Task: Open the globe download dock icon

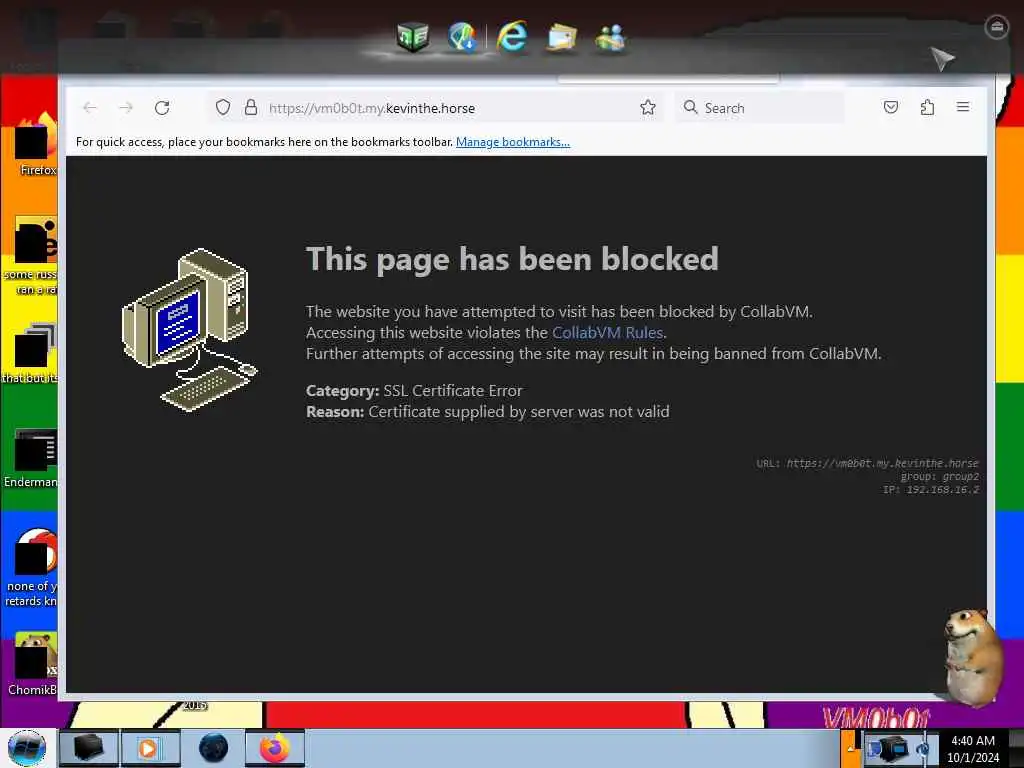Action: pos(462,37)
